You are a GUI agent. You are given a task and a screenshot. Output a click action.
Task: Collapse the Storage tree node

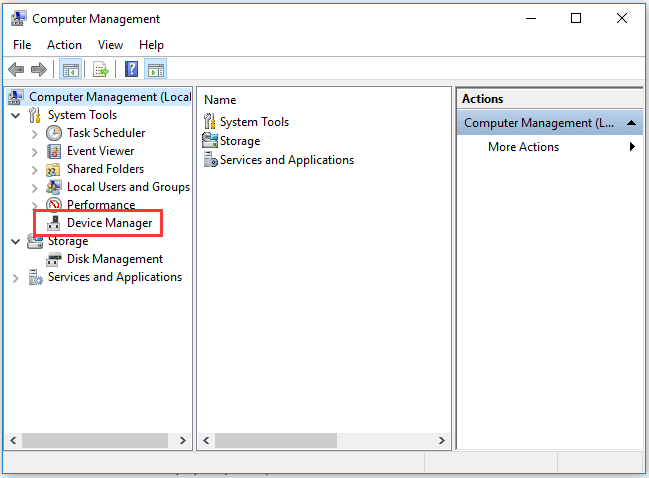pos(16,241)
